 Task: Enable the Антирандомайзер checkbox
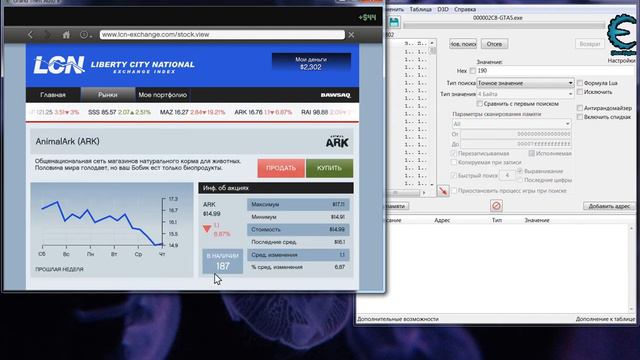pyautogui.click(x=580, y=108)
